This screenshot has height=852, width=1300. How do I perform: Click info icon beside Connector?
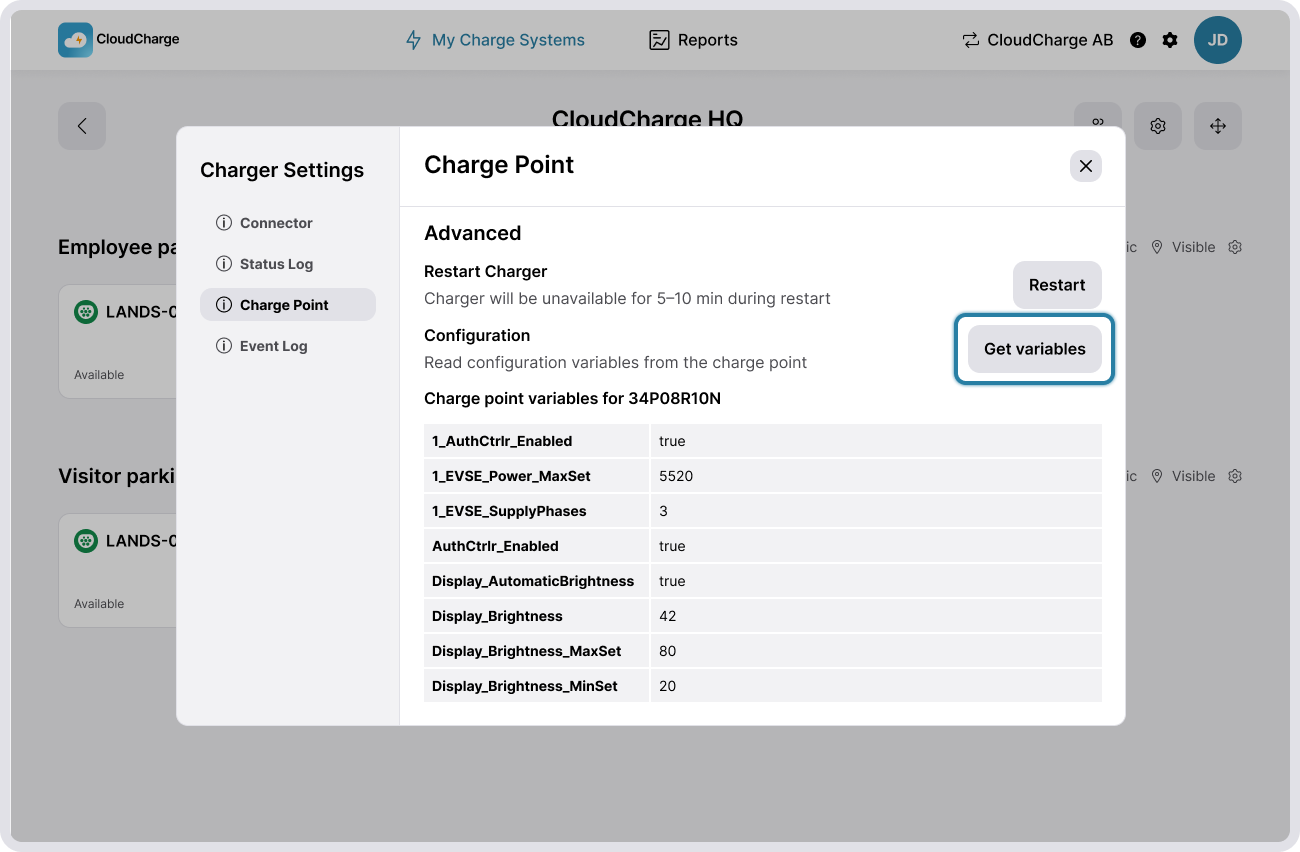tap(224, 223)
